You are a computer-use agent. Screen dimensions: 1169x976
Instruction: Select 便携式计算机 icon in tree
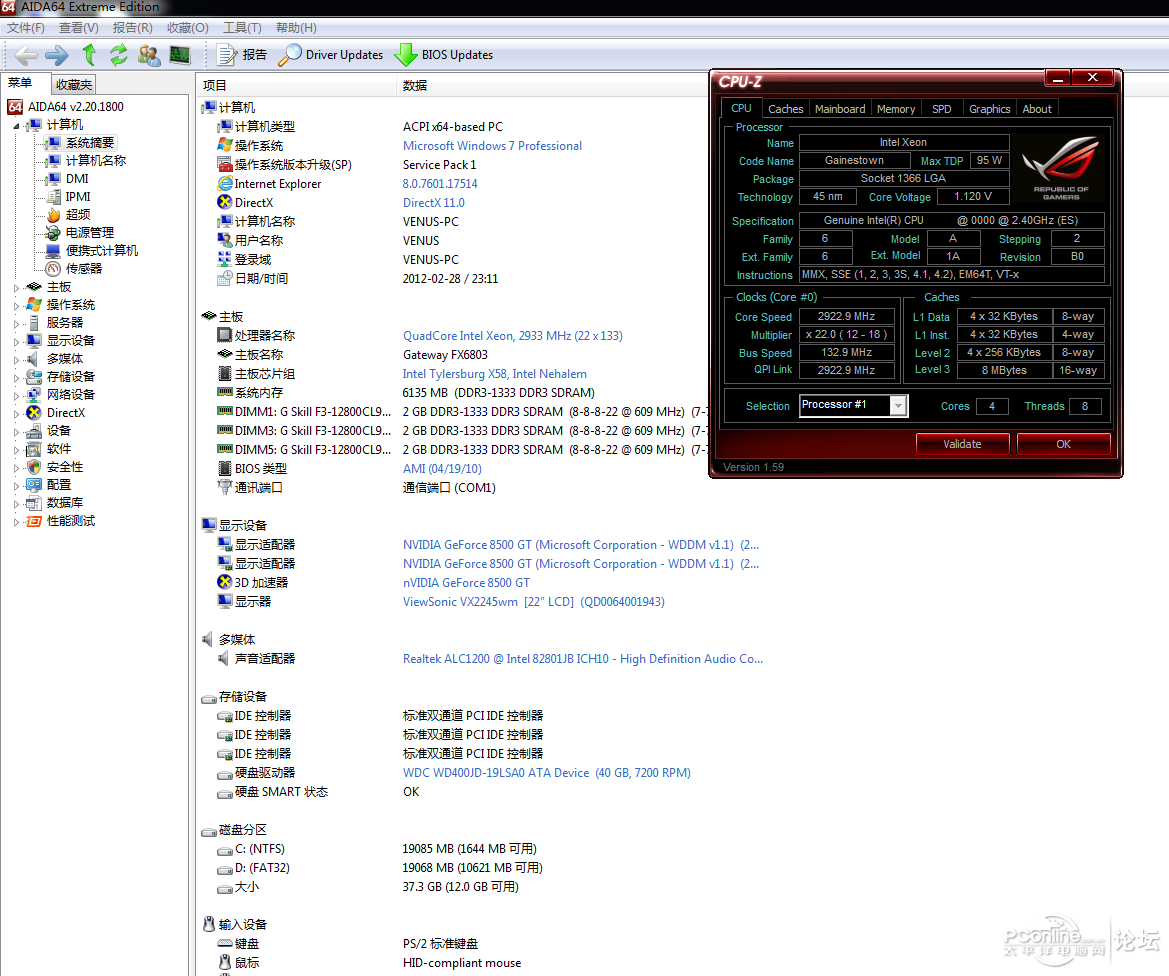[53, 251]
